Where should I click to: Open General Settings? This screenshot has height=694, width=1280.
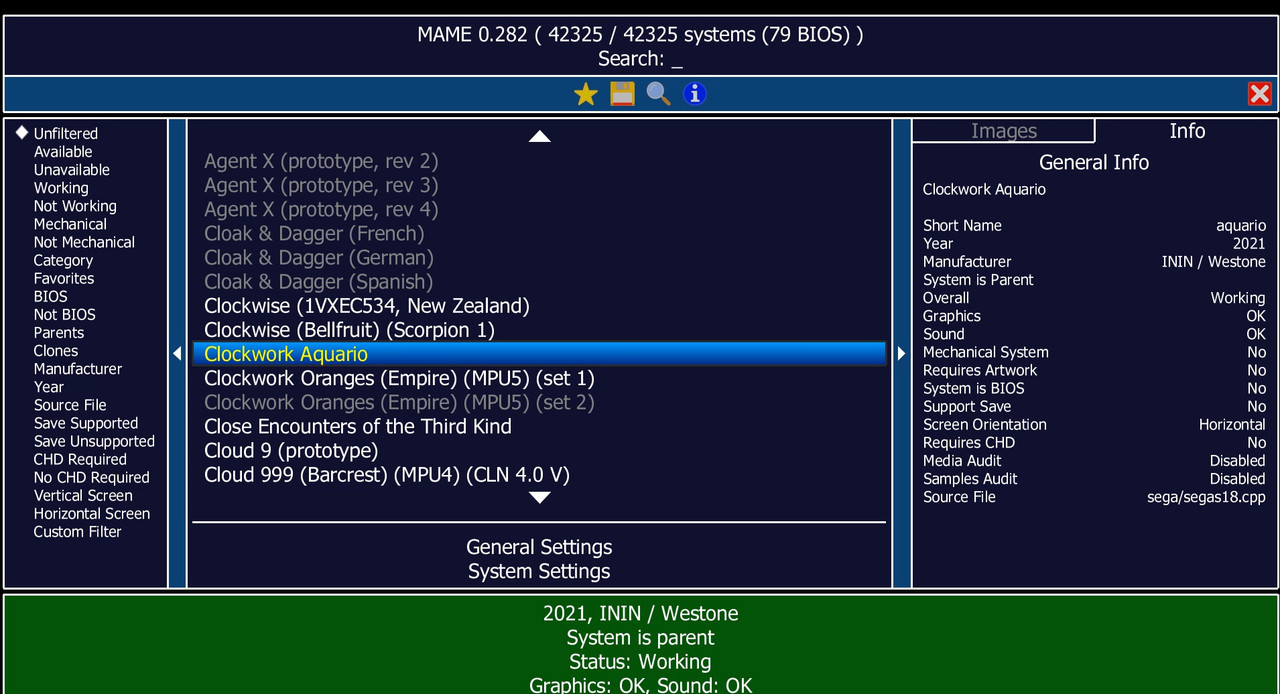click(x=539, y=547)
